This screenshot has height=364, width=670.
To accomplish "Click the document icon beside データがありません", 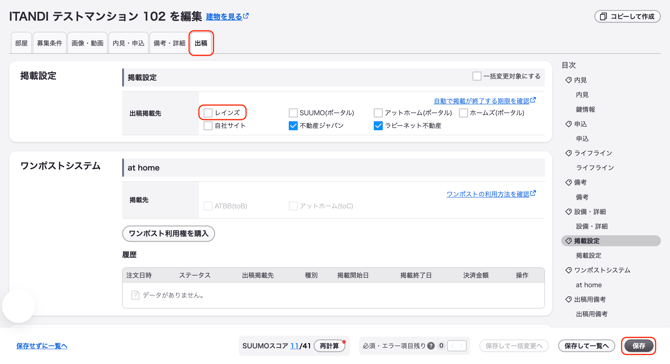I will pyautogui.click(x=135, y=295).
